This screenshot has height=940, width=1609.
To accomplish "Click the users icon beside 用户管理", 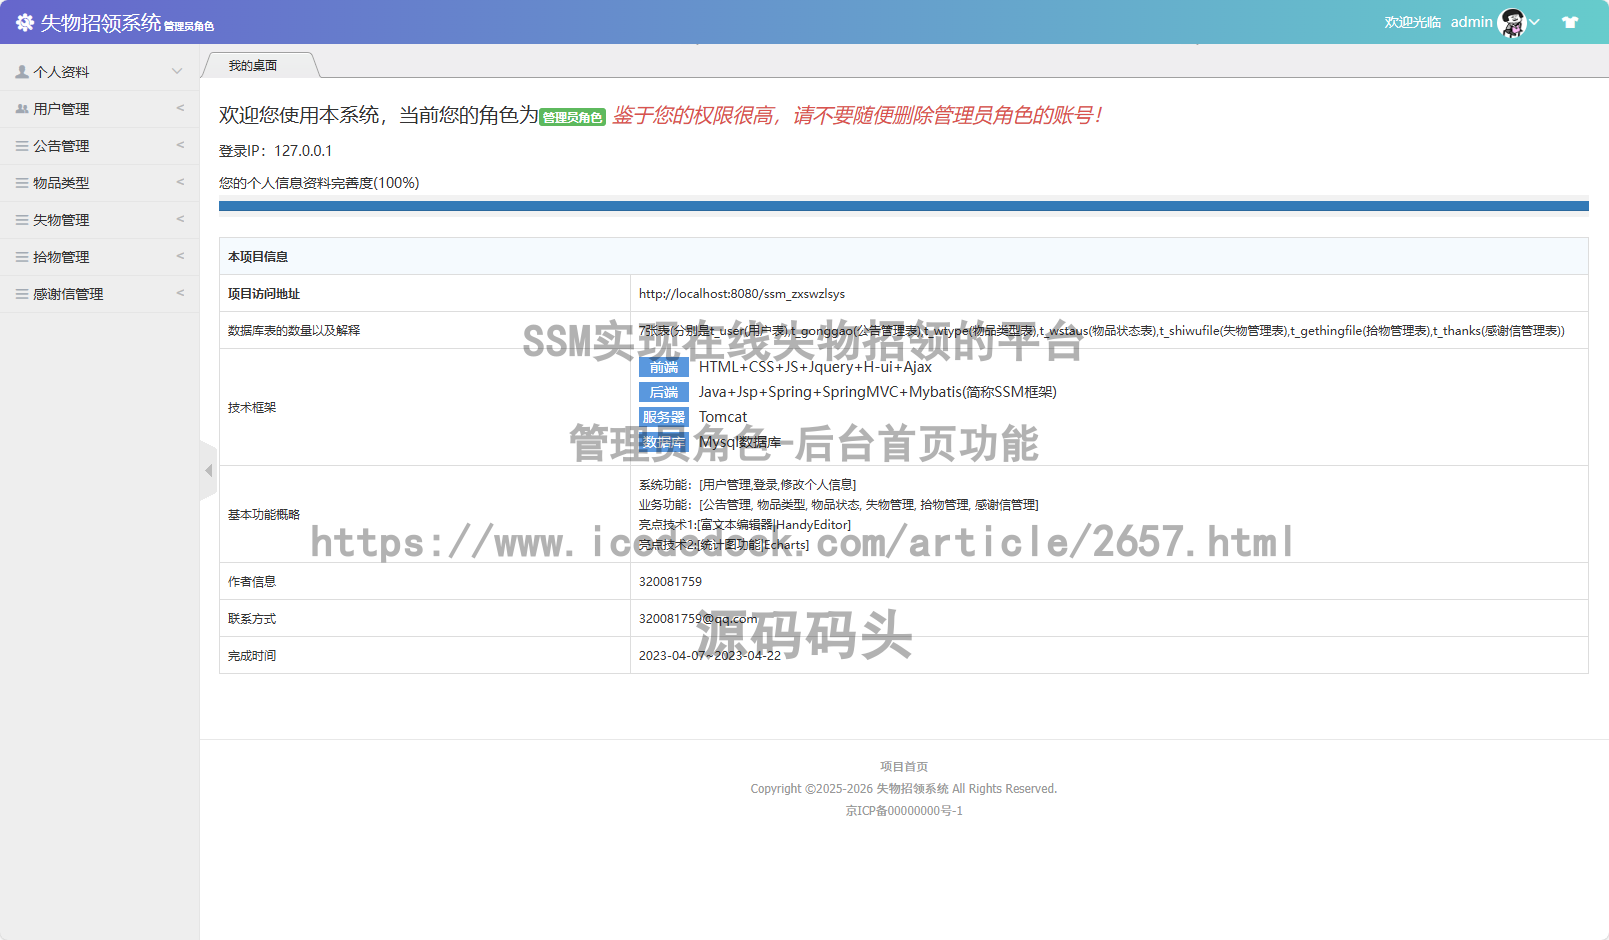I will pos(22,109).
